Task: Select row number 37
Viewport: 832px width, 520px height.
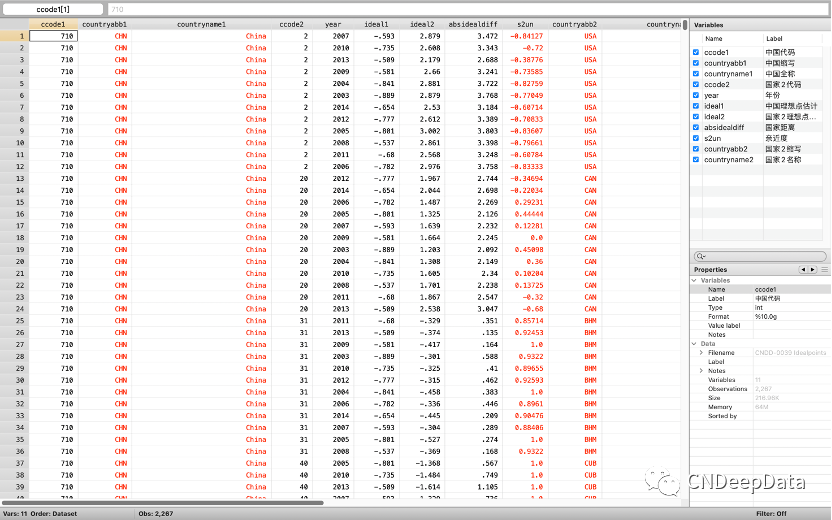Action: [x=14, y=463]
